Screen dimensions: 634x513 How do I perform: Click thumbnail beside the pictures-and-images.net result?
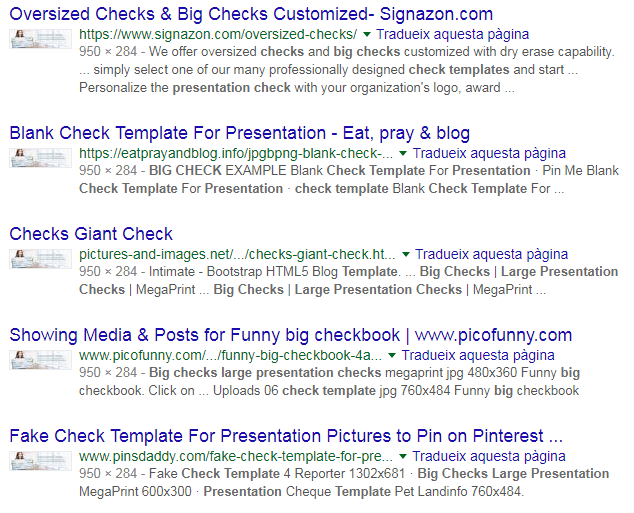[x=40, y=259]
